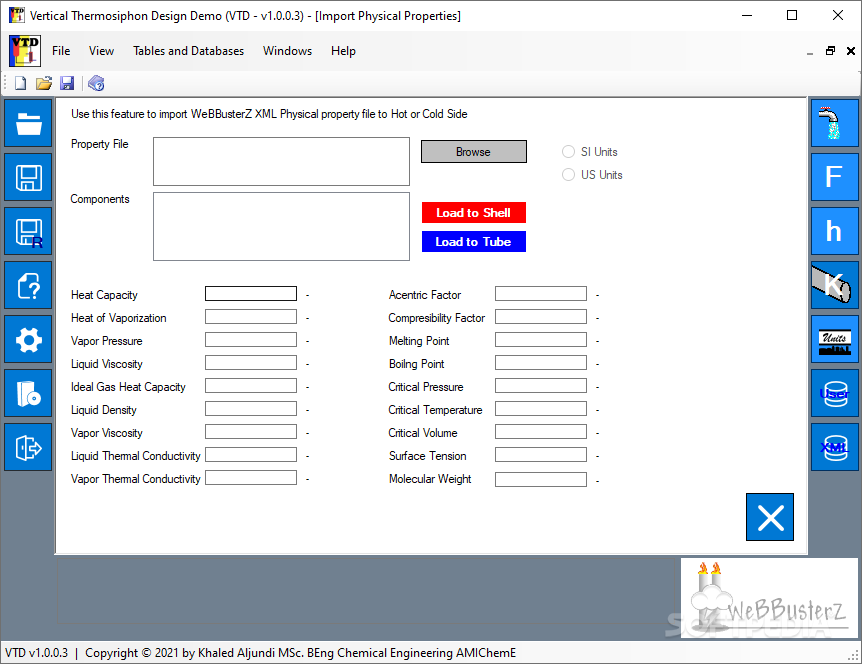Open the XML database sidebar icon
The image size is (862, 664).
835,447
